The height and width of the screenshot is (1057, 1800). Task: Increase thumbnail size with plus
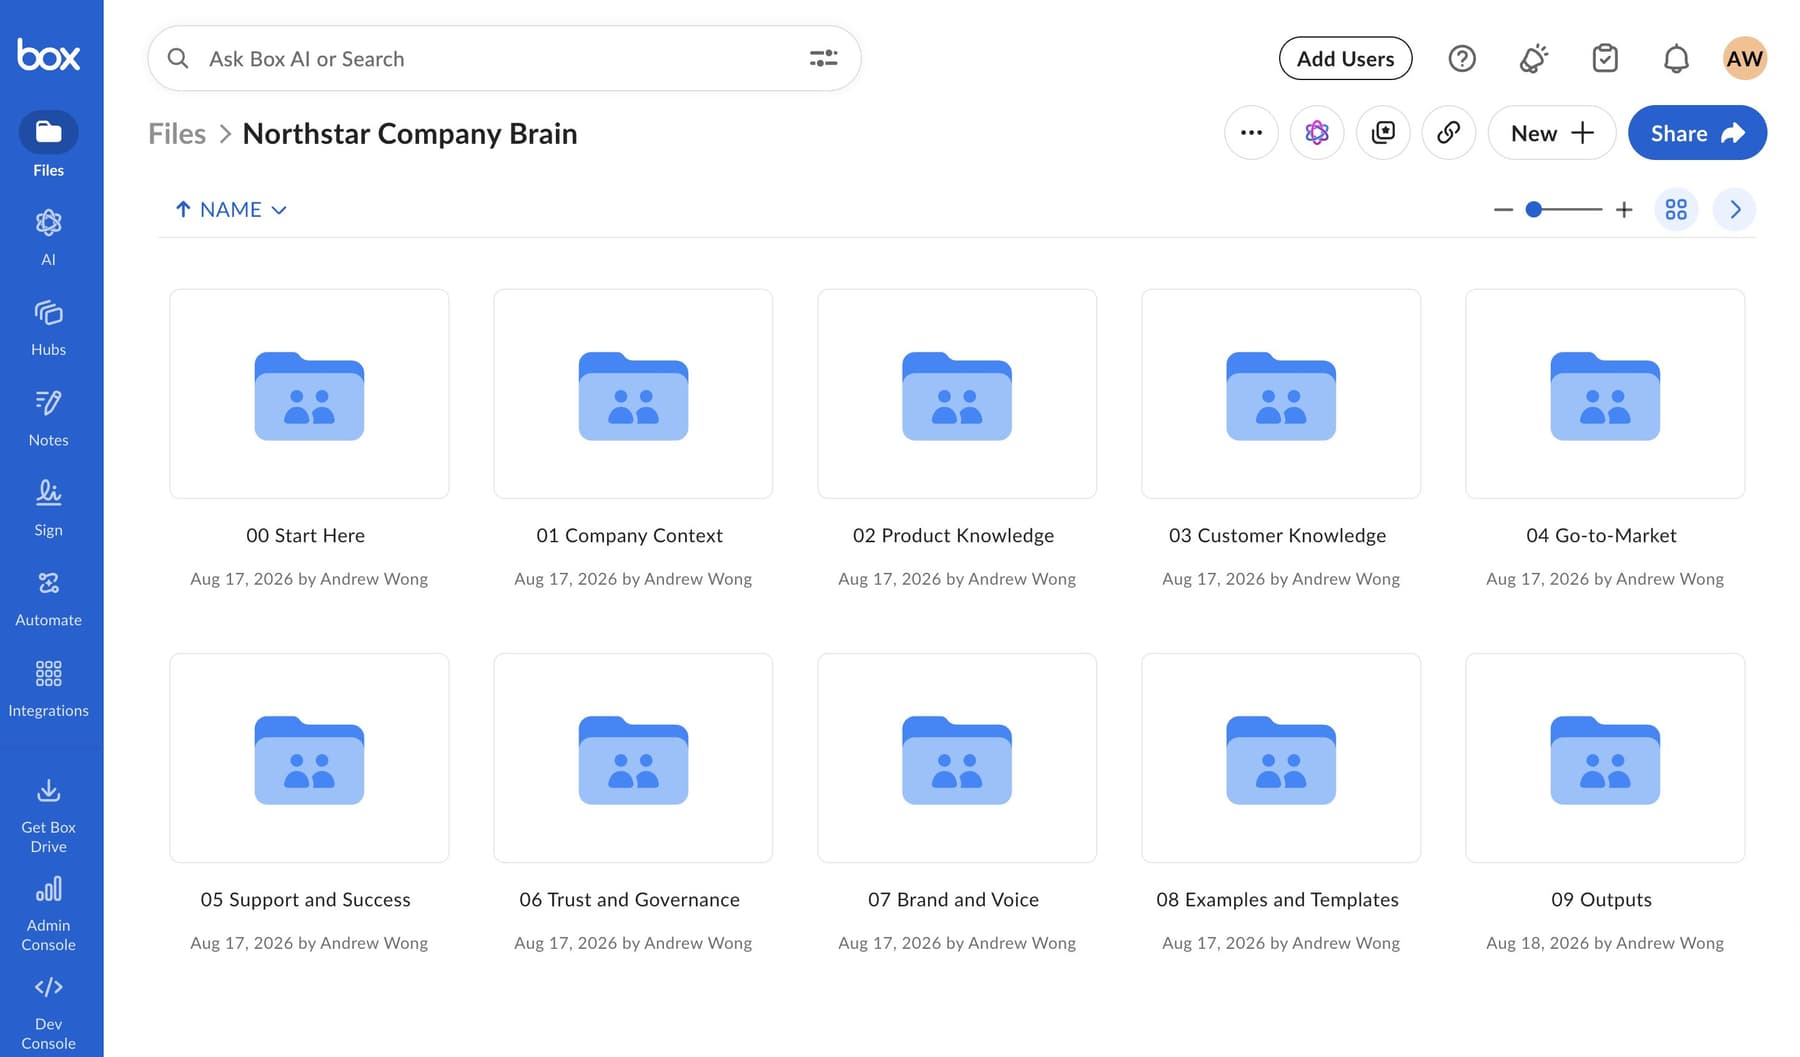(x=1624, y=209)
